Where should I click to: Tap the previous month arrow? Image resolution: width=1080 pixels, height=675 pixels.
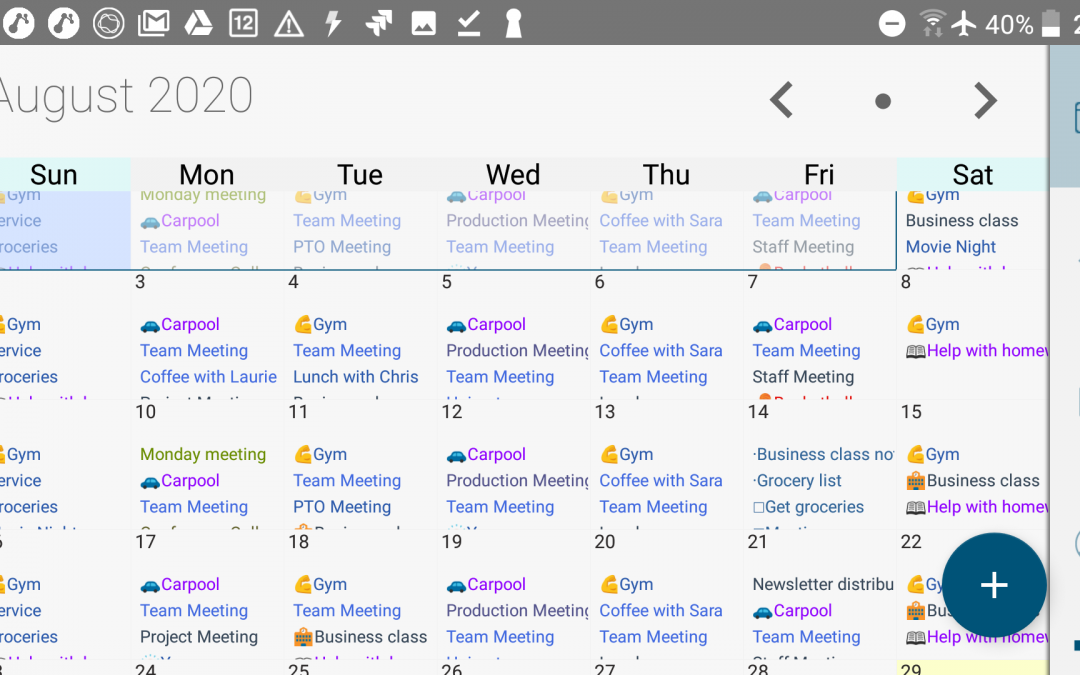point(781,100)
